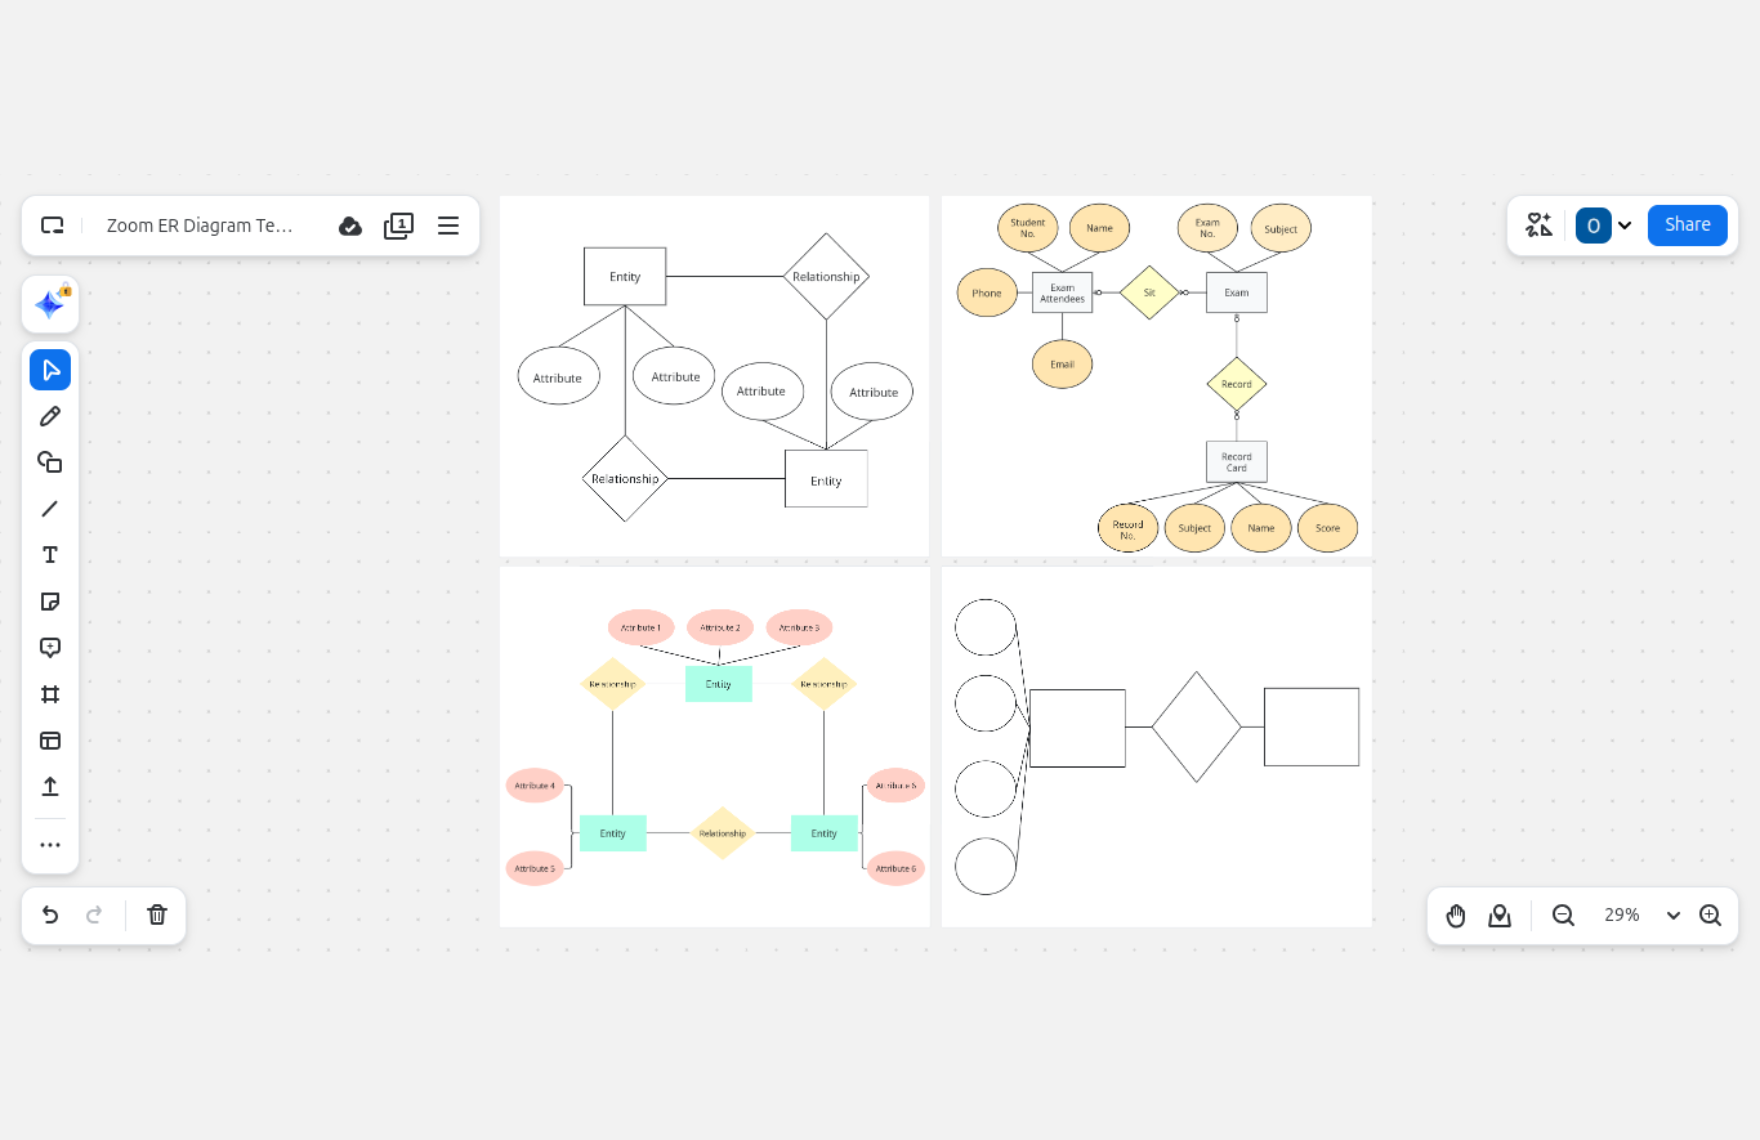
Task: Toggle the hand pan mode
Action: pyautogui.click(x=1455, y=915)
